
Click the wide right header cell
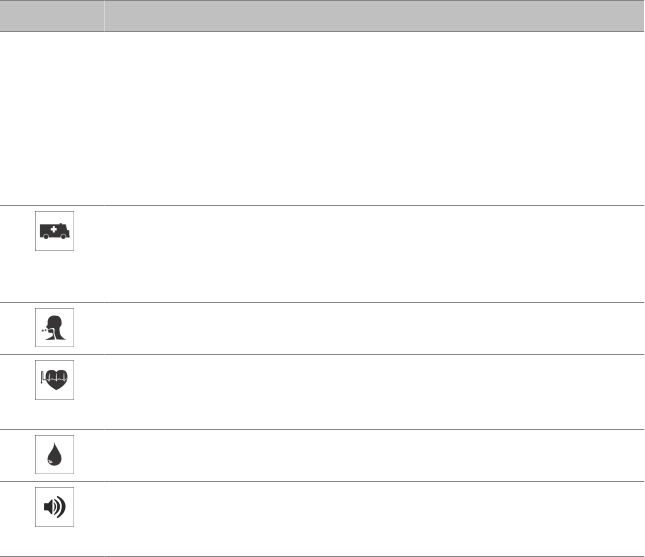(374, 16)
